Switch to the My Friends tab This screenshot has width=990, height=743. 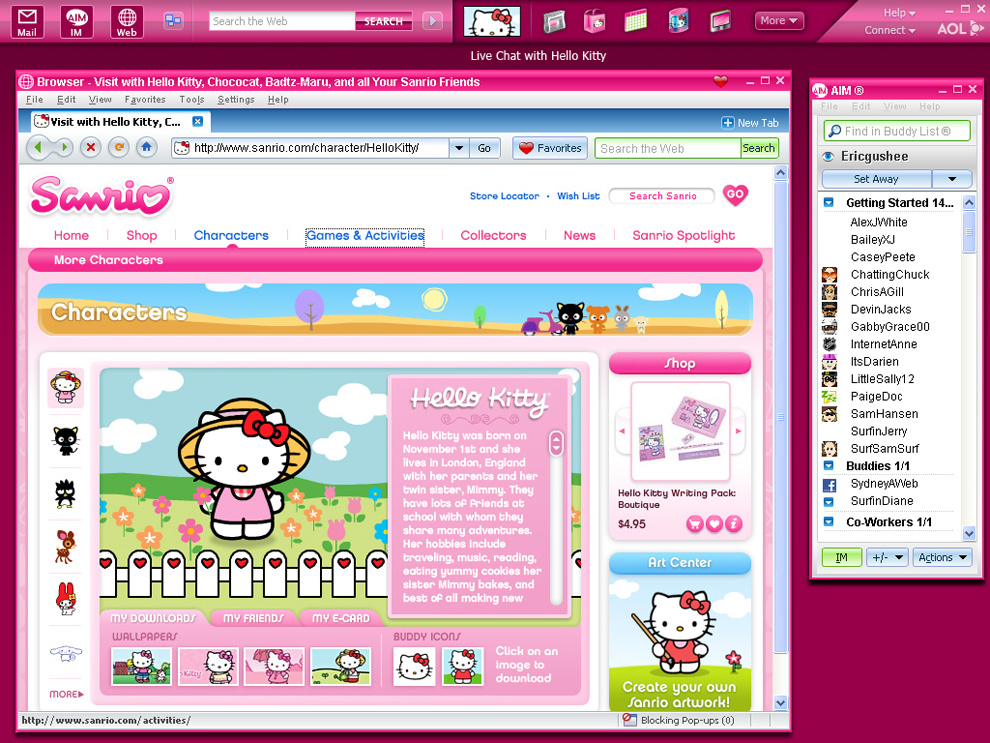(x=254, y=618)
